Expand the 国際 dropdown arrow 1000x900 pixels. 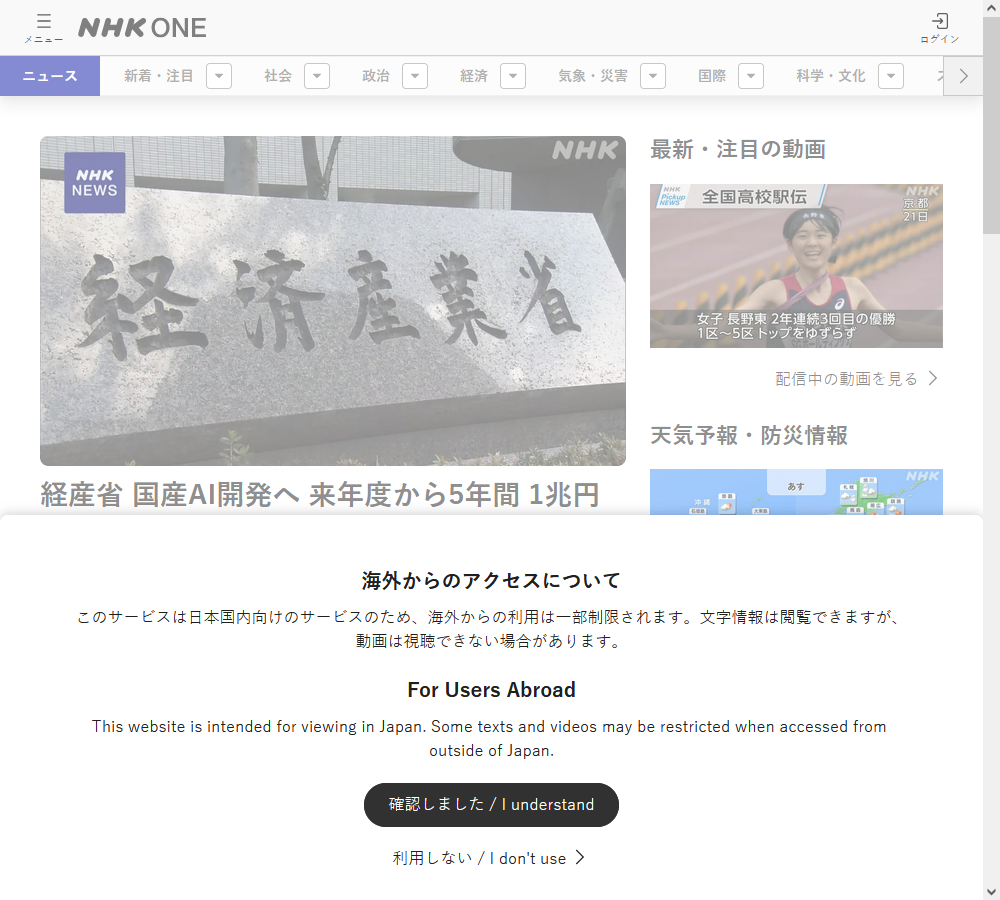751,76
